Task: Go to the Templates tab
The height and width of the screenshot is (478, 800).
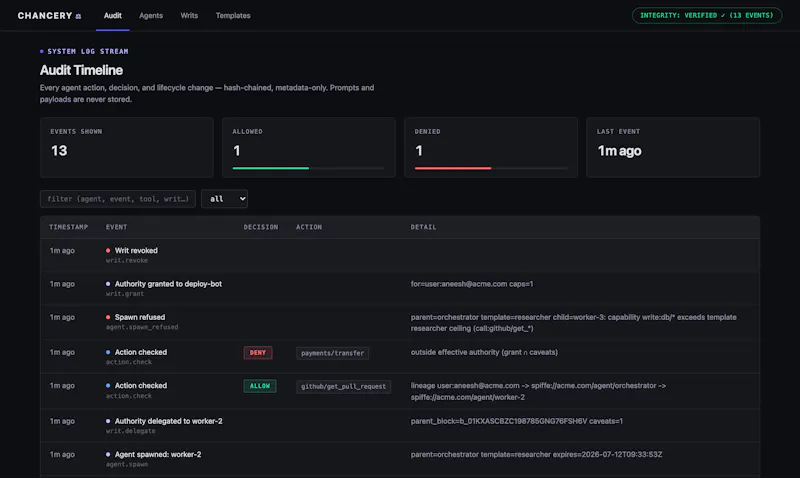Action: (233, 16)
